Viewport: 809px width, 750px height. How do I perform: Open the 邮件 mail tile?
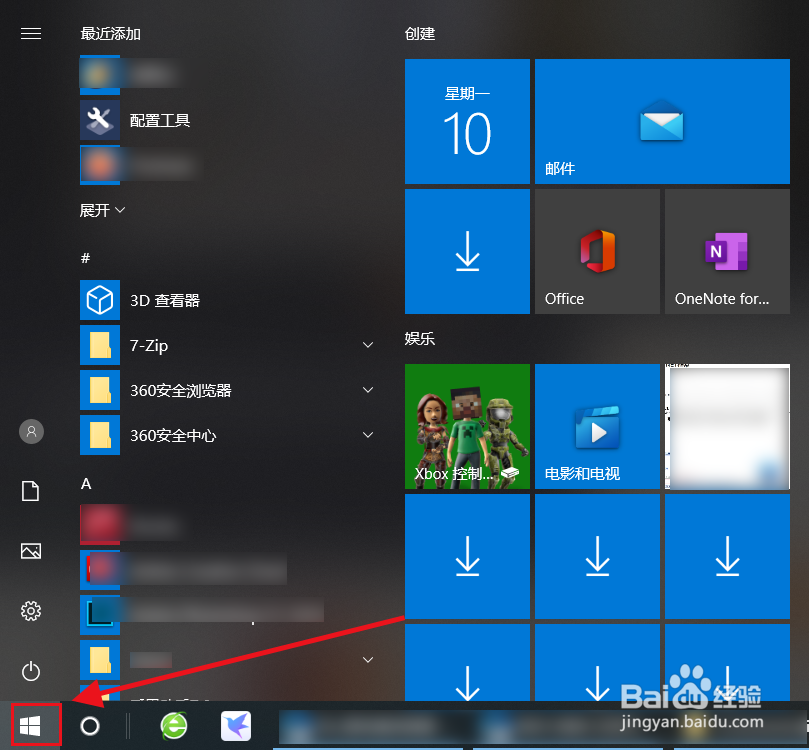pos(662,121)
